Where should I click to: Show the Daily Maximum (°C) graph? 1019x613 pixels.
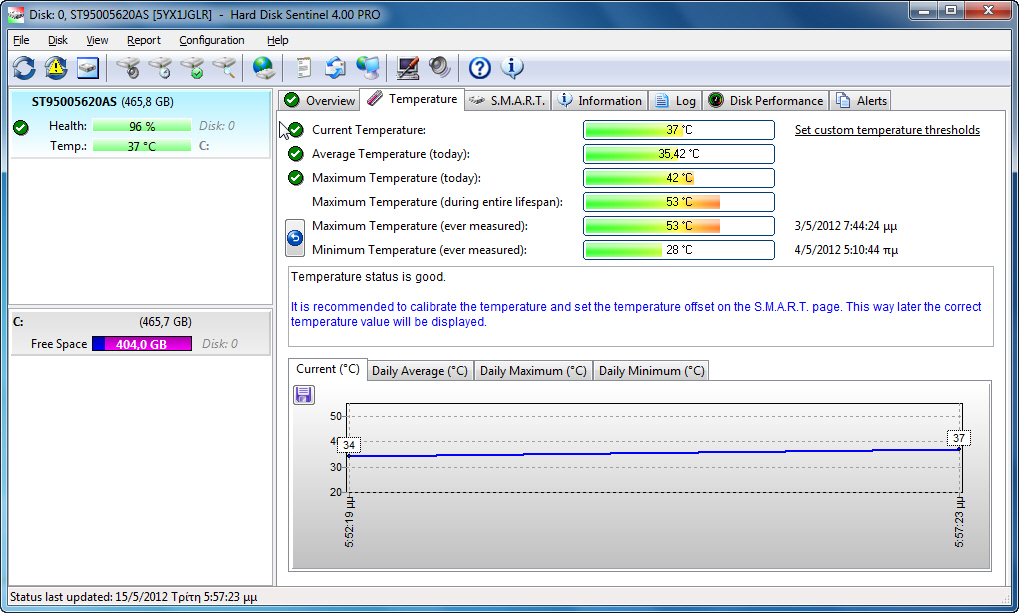[533, 371]
